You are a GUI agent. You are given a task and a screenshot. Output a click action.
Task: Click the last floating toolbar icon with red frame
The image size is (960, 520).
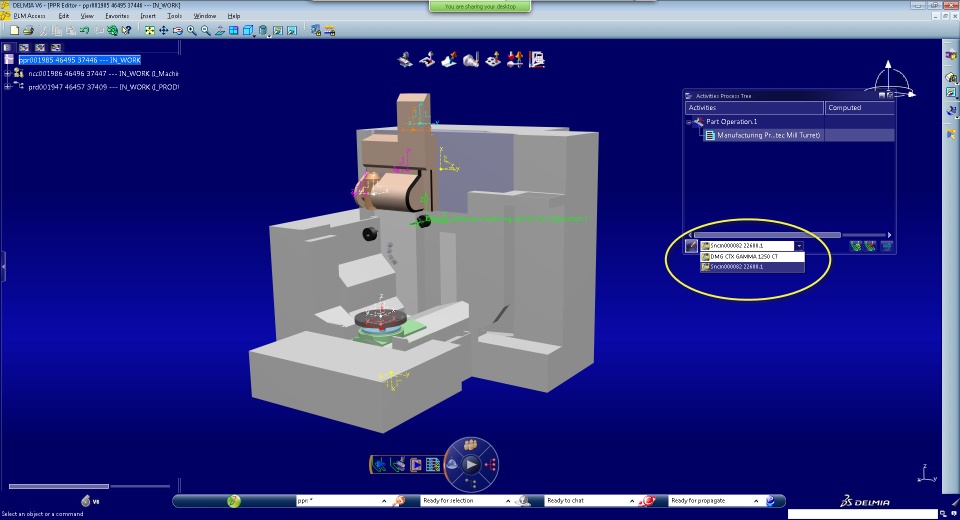537,60
